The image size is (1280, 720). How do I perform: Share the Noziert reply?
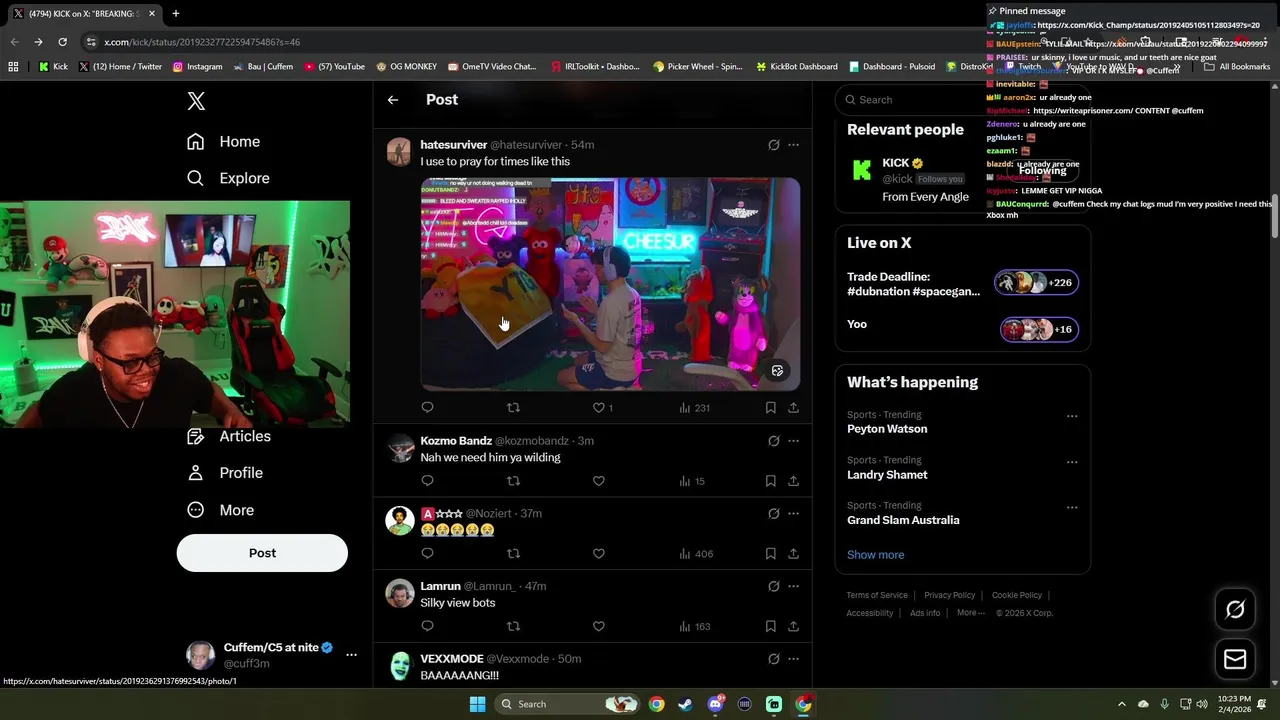tap(793, 553)
